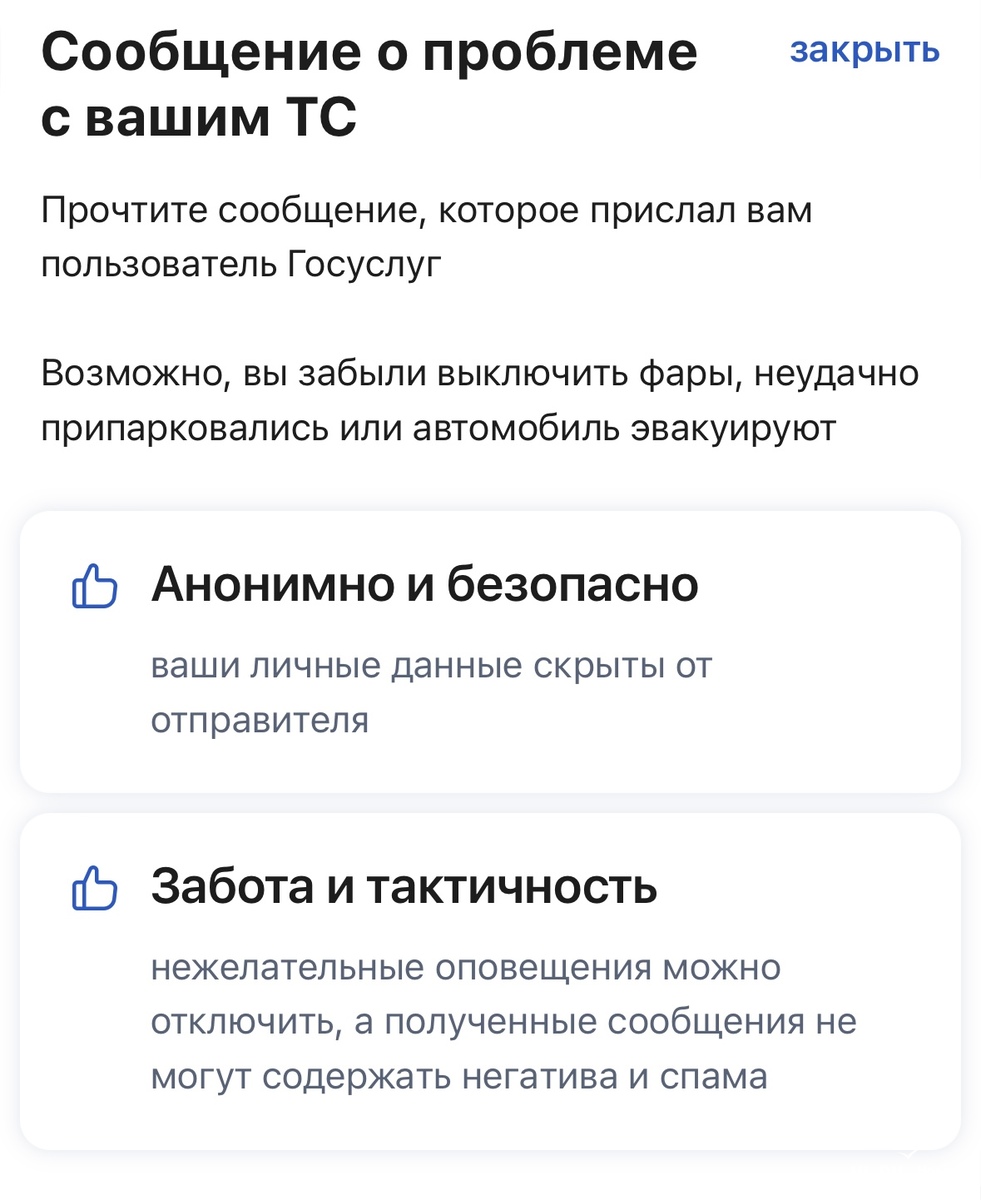
Task: Click the «Прочтите сообщение, которое прислал вам» line
Action: [x=427, y=212]
